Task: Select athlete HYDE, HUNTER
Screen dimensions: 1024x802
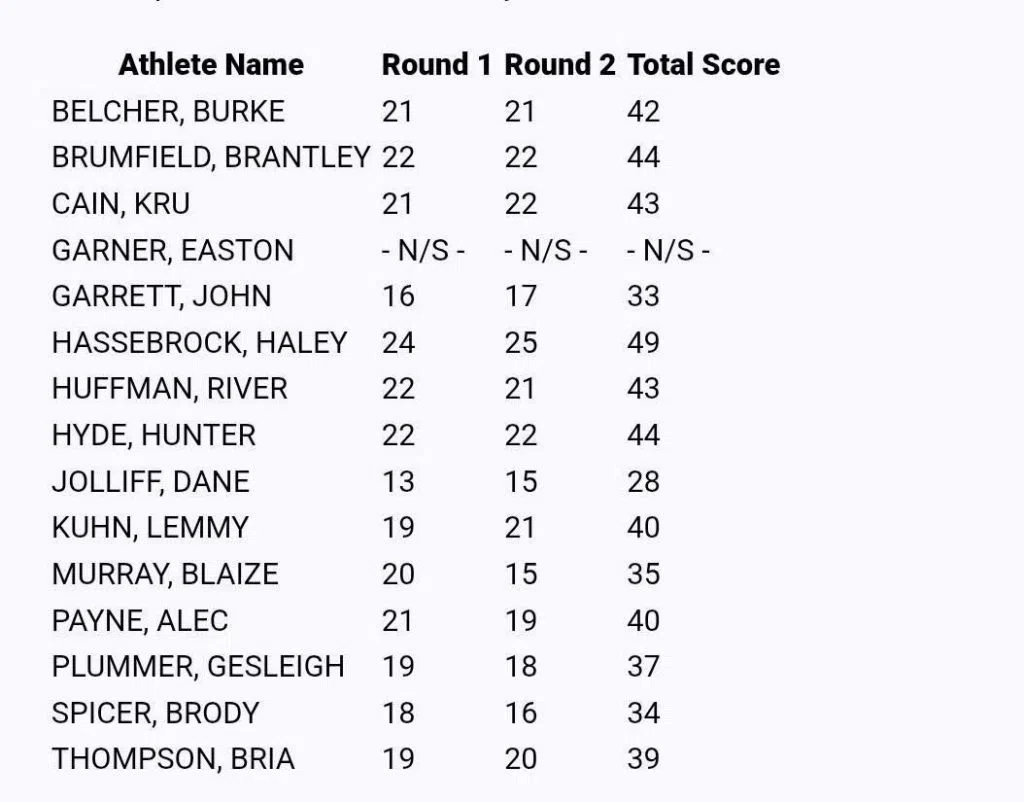Action: coord(154,435)
